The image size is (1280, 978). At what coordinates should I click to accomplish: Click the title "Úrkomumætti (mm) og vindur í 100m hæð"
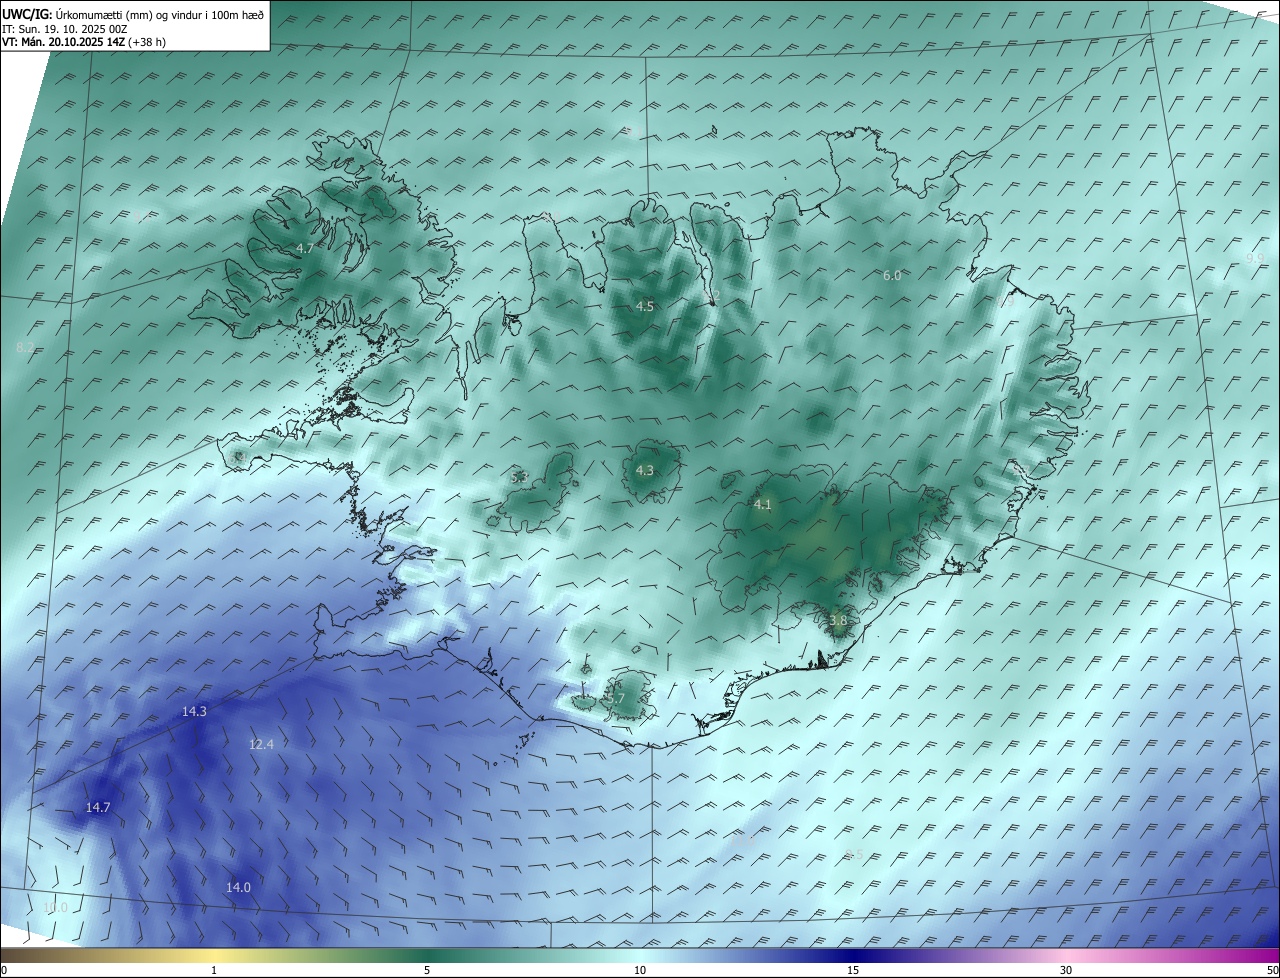tap(161, 15)
